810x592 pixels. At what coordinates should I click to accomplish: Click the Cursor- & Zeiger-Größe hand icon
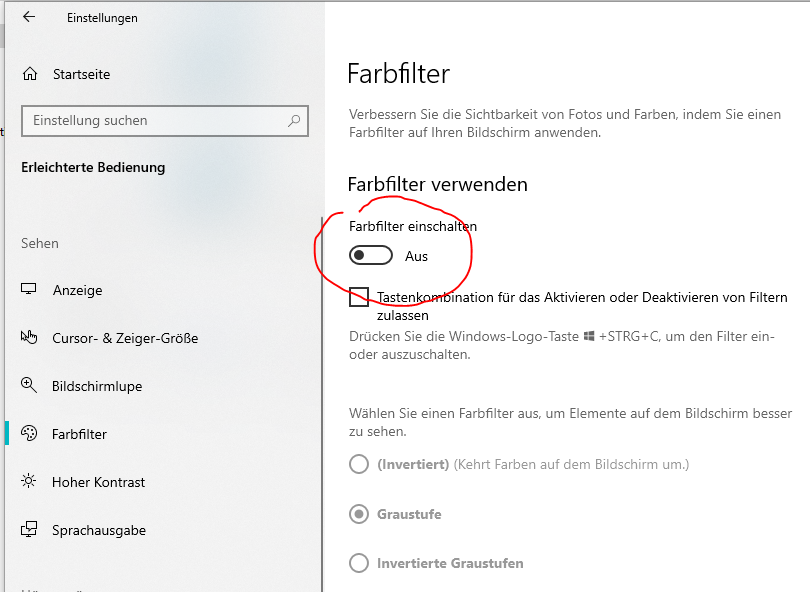pos(29,337)
